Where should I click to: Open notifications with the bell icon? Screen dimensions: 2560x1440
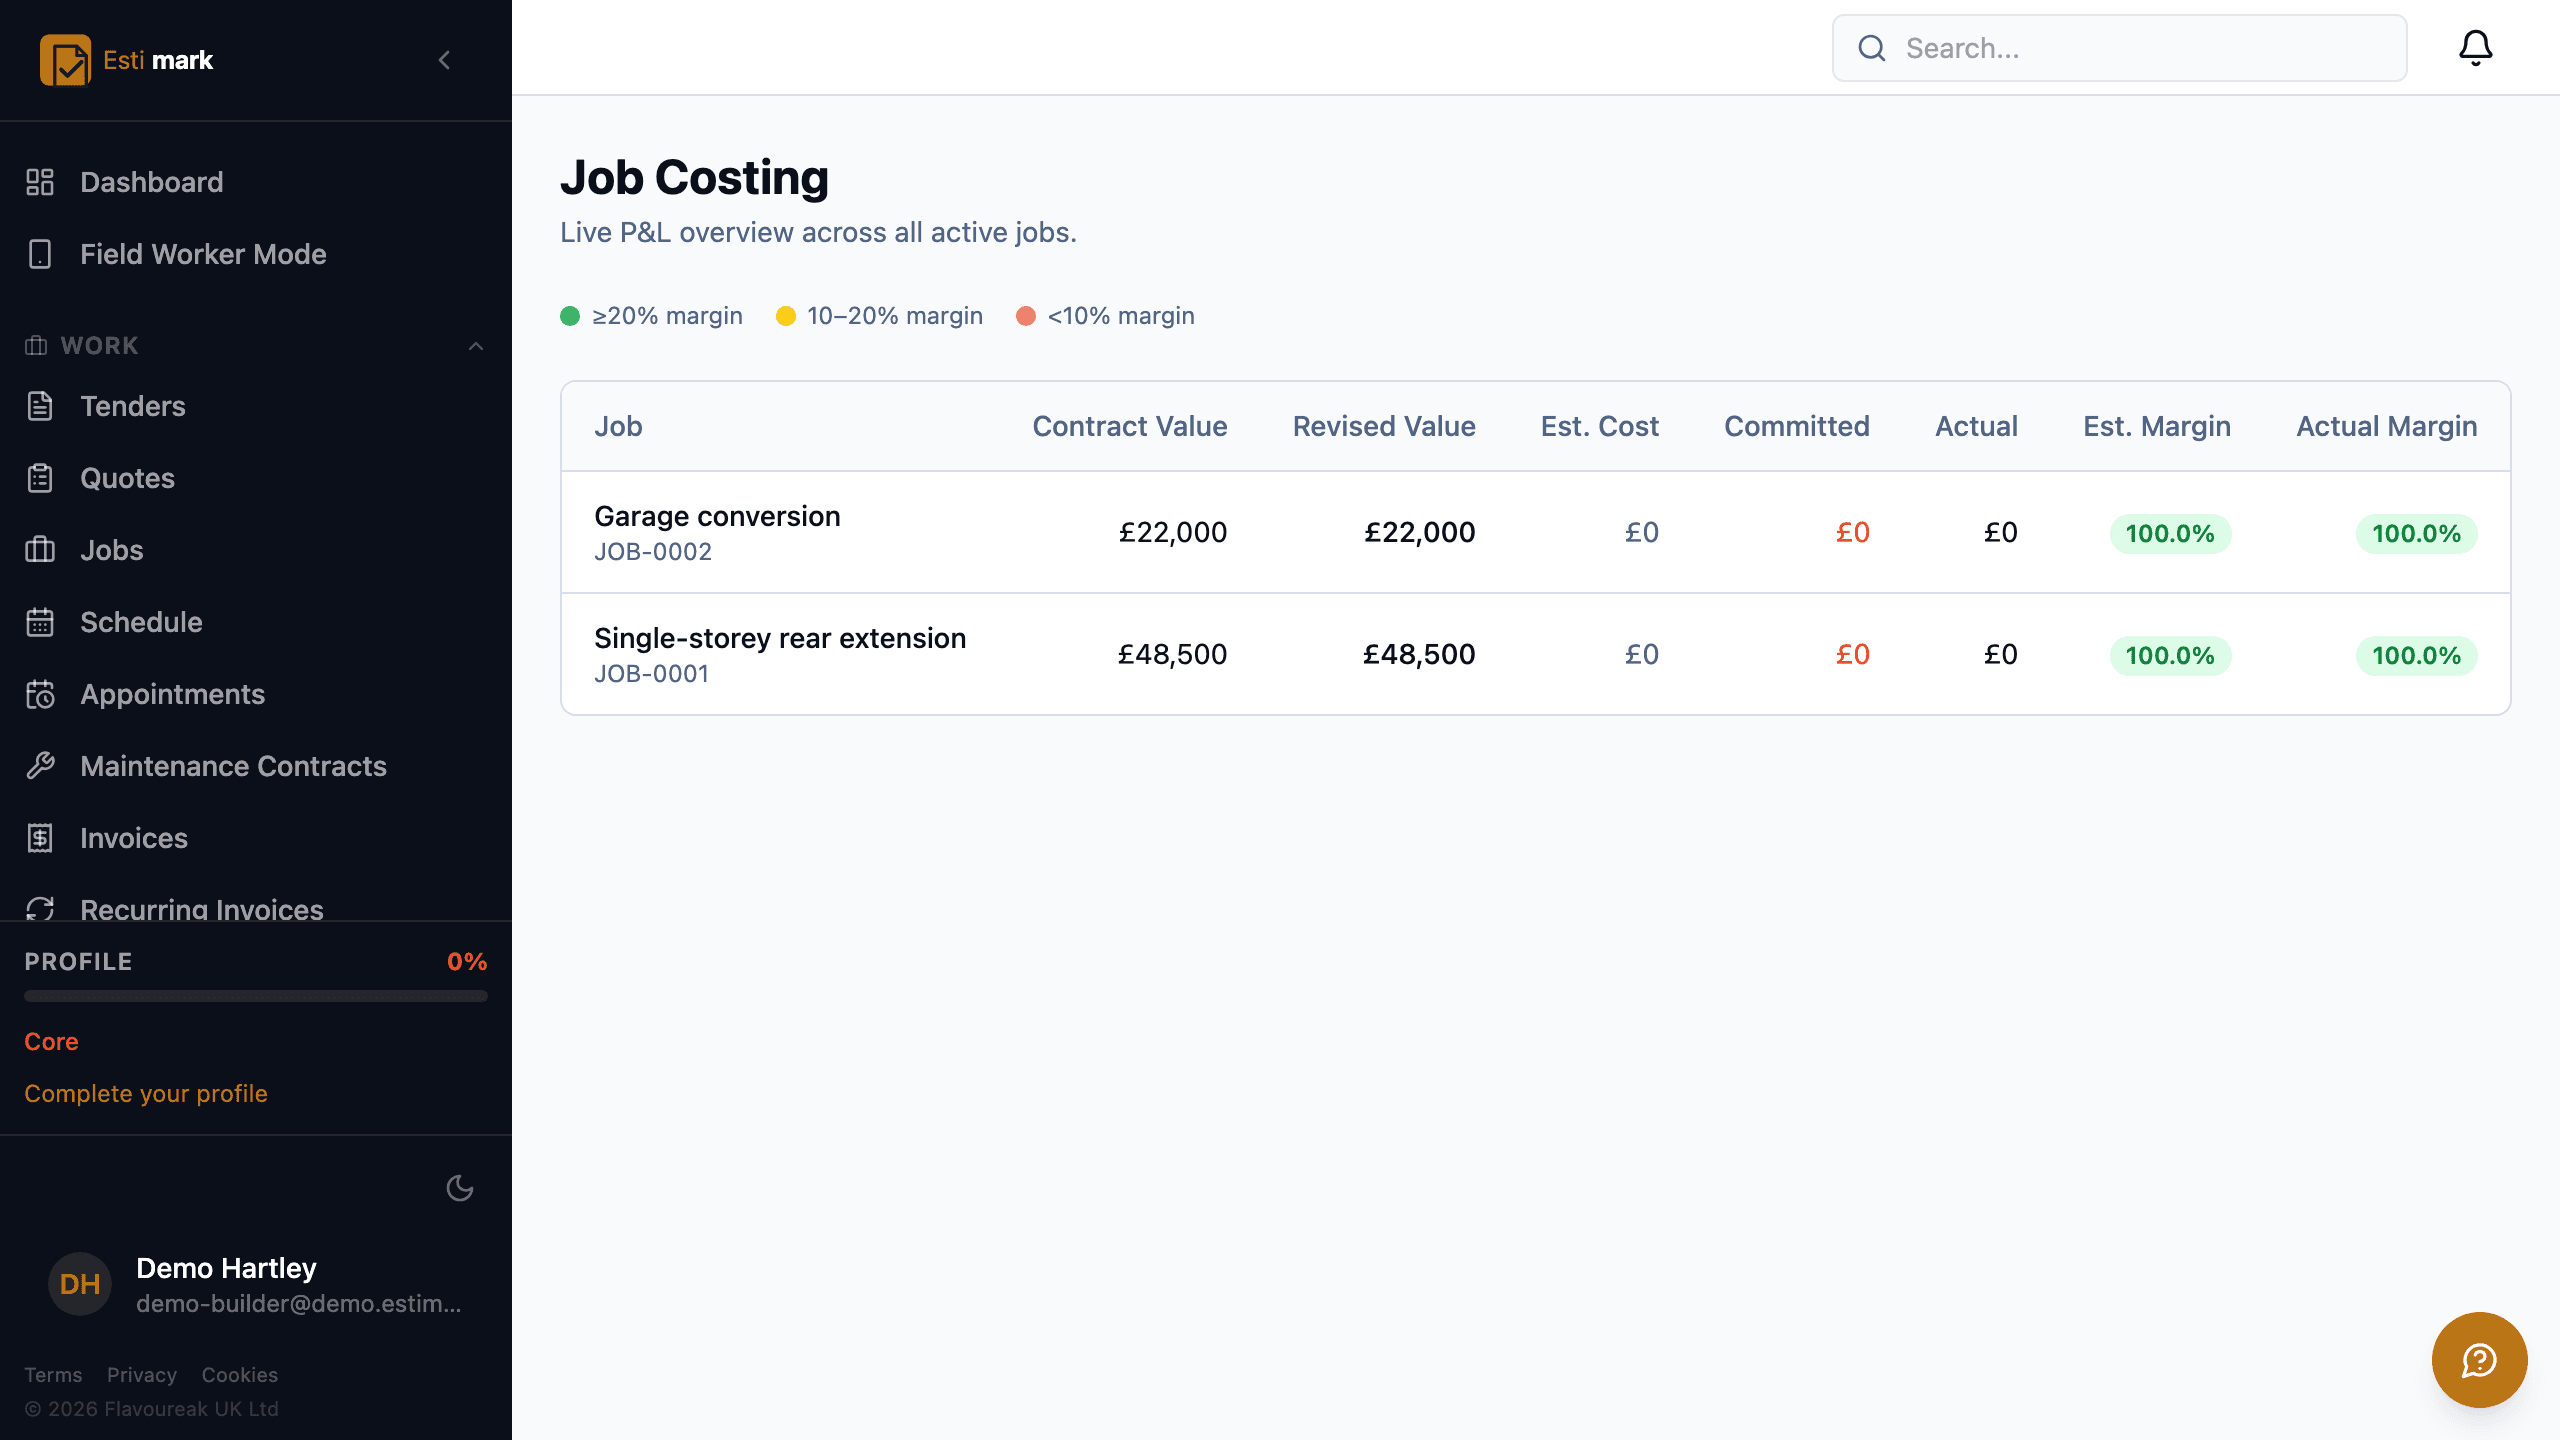click(x=2476, y=48)
